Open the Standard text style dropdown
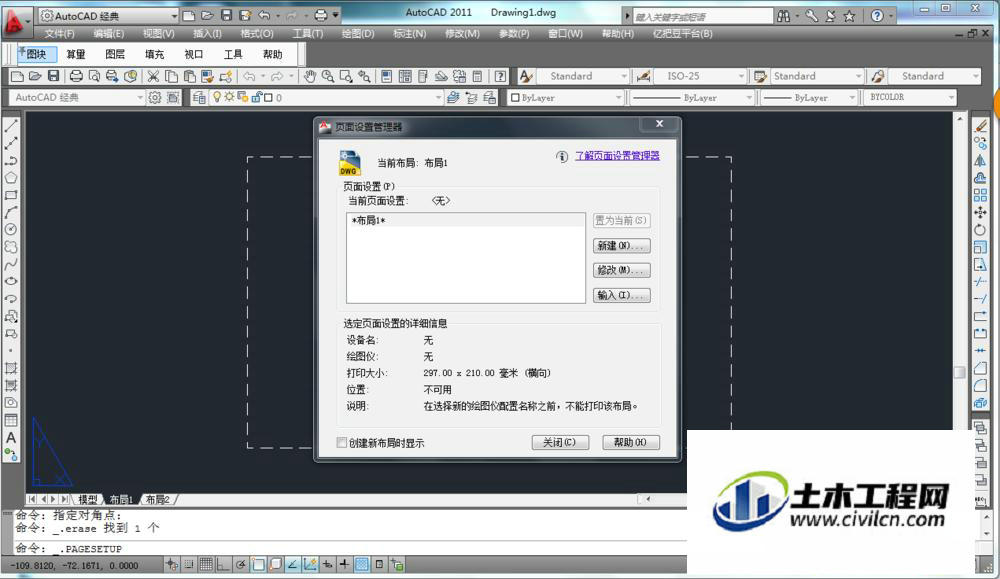This screenshot has height=579, width=1000. tap(583, 77)
